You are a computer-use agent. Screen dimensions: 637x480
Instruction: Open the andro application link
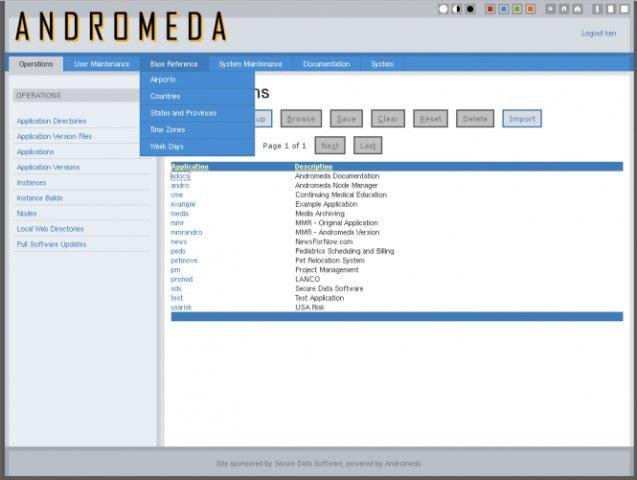point(180,186)
